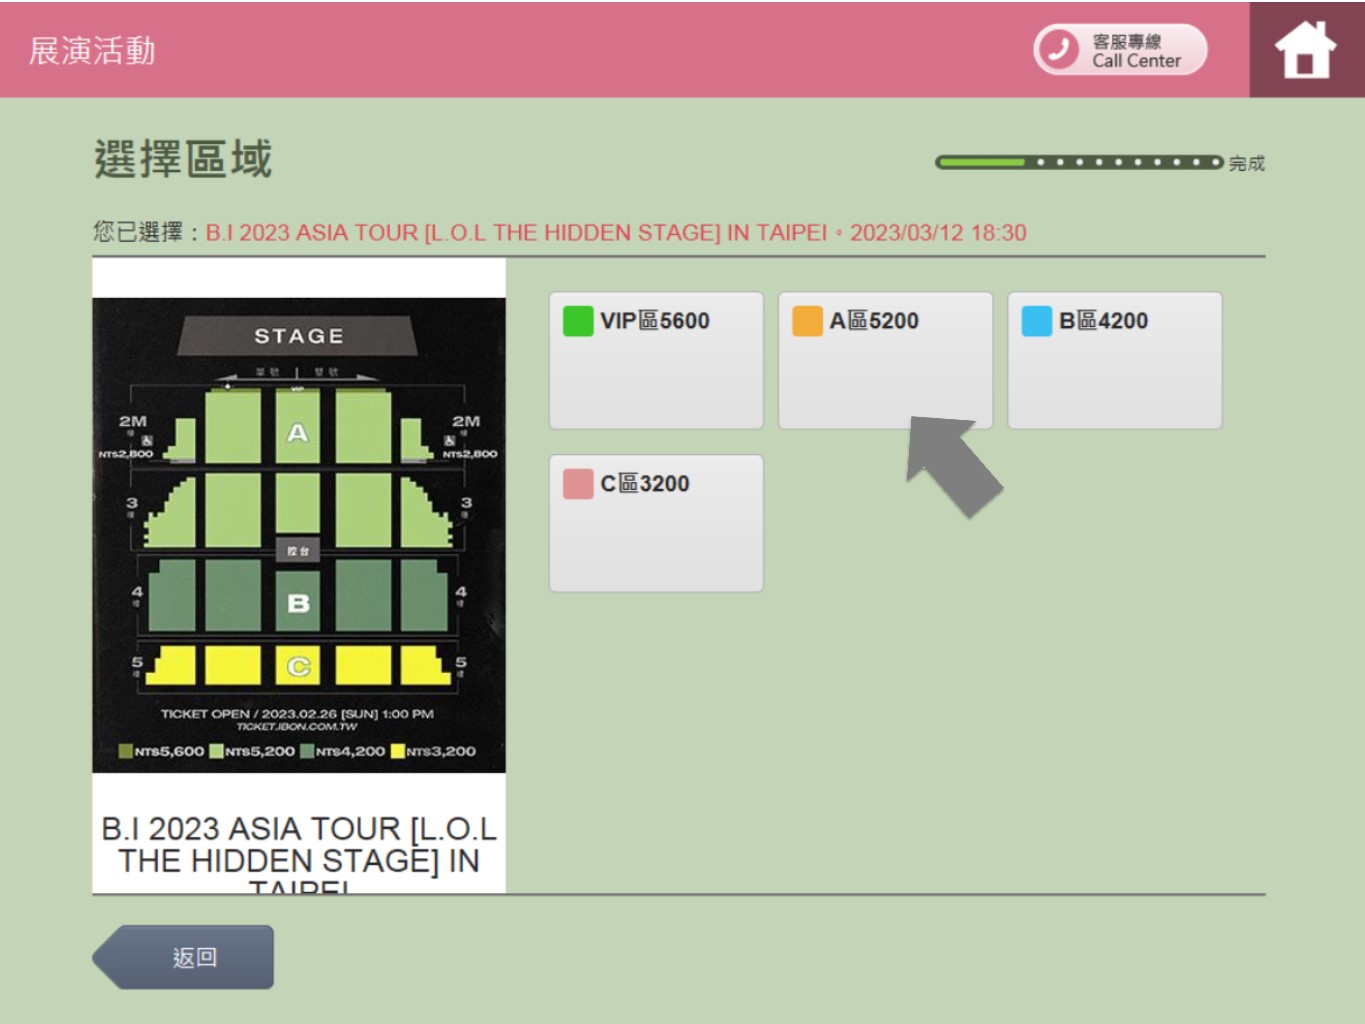Screen dimensions: 1365x1024
Task: Click the orange square beside A區5200
Action: [x=806, y=321]
